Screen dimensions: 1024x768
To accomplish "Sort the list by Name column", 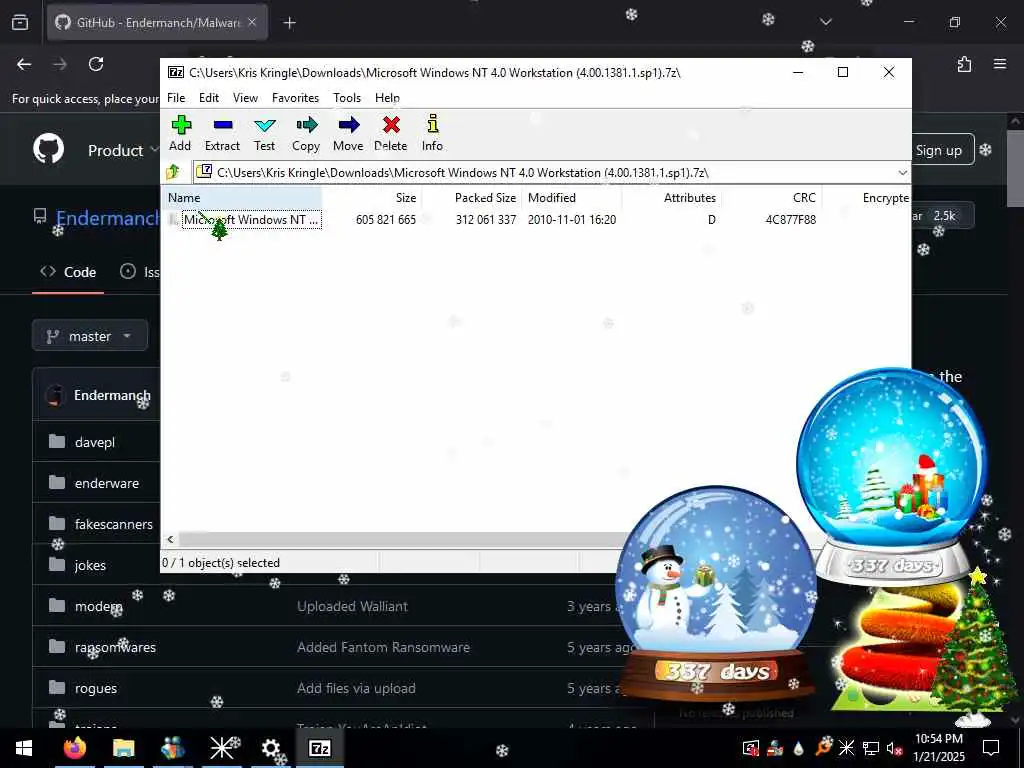I will tap(242, 198).
